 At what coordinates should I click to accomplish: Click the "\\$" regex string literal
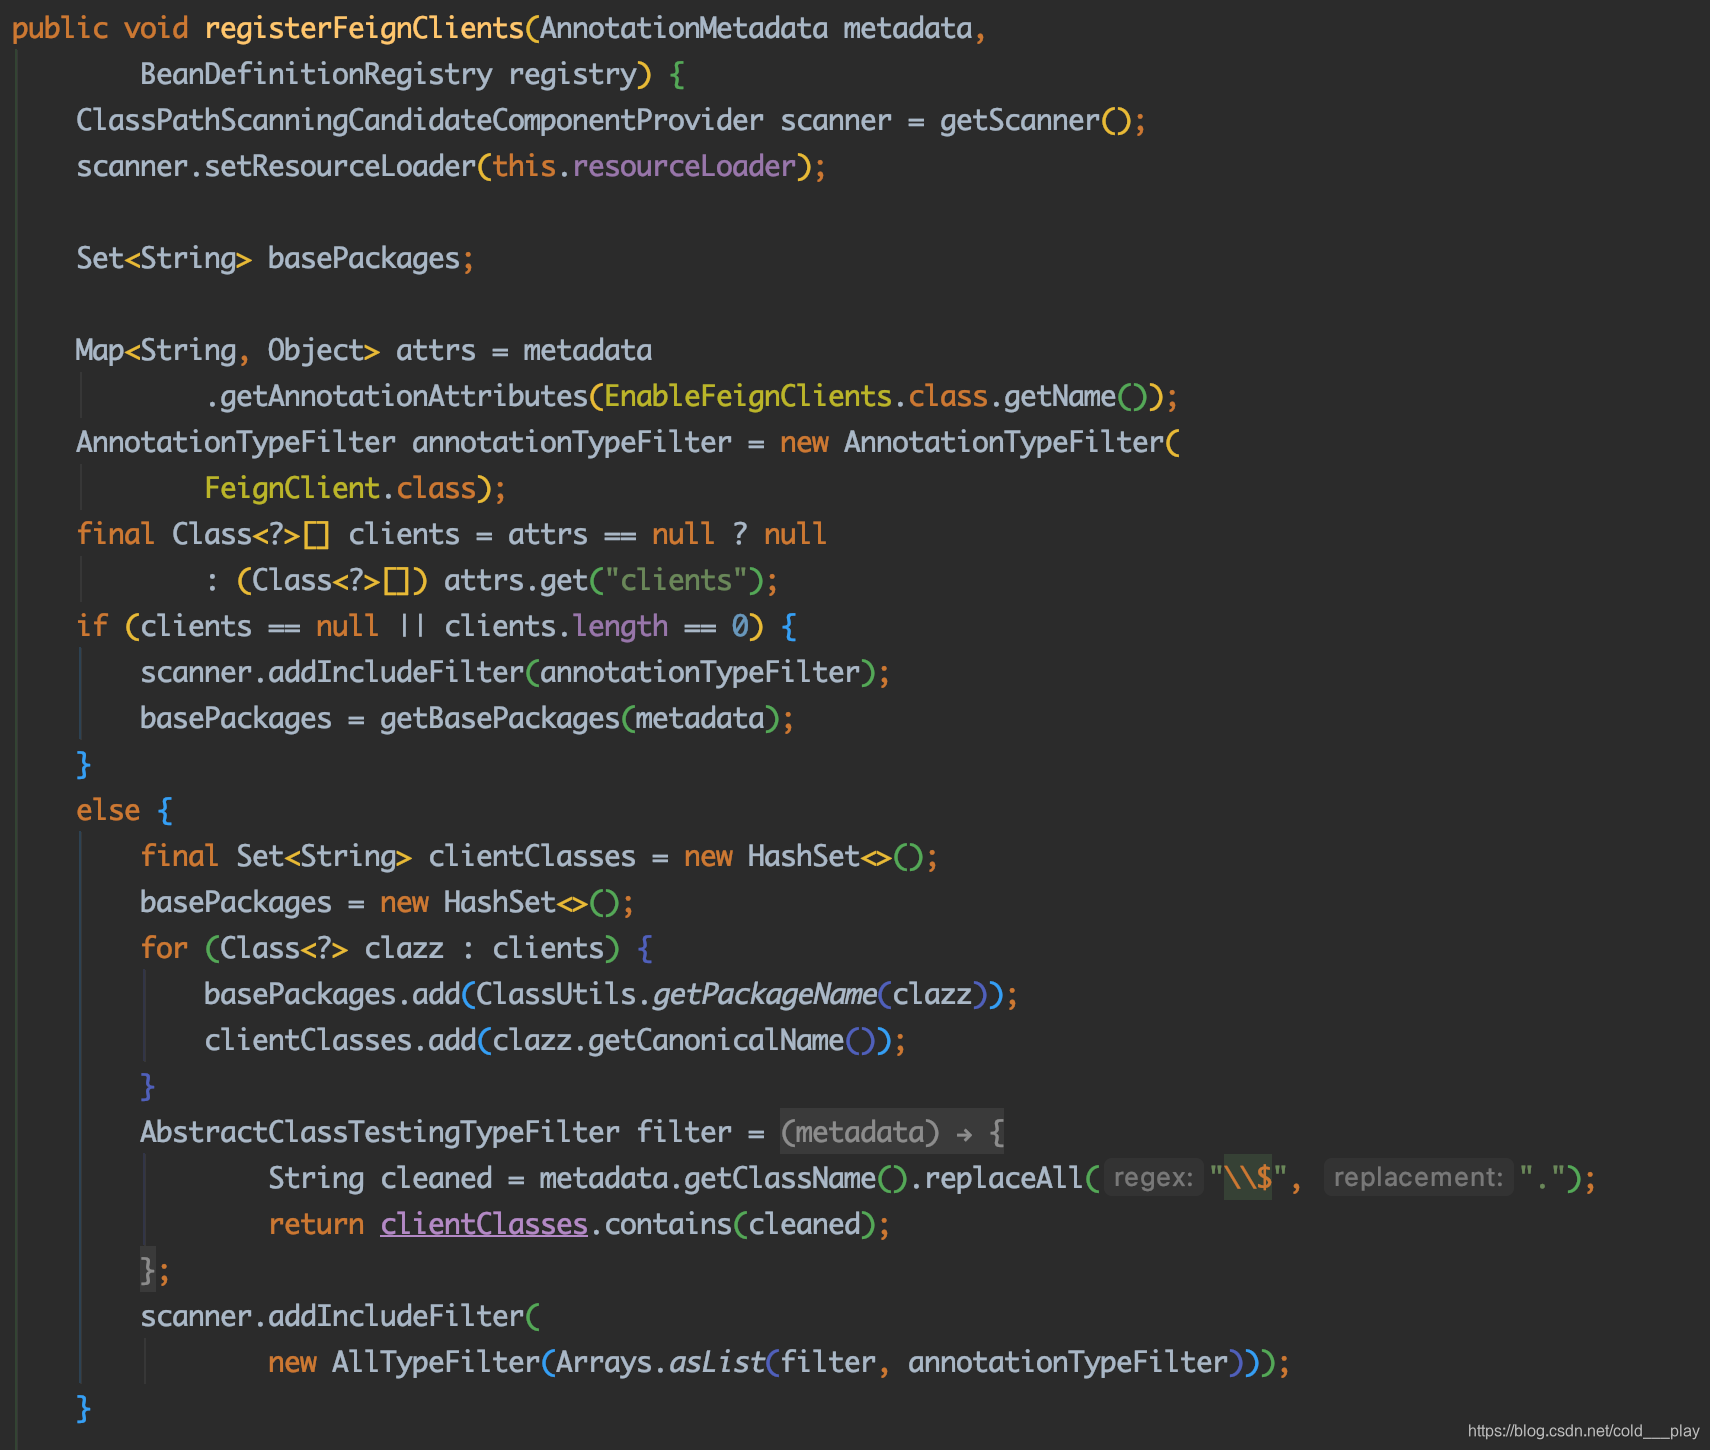[x=1248, y=1178]
